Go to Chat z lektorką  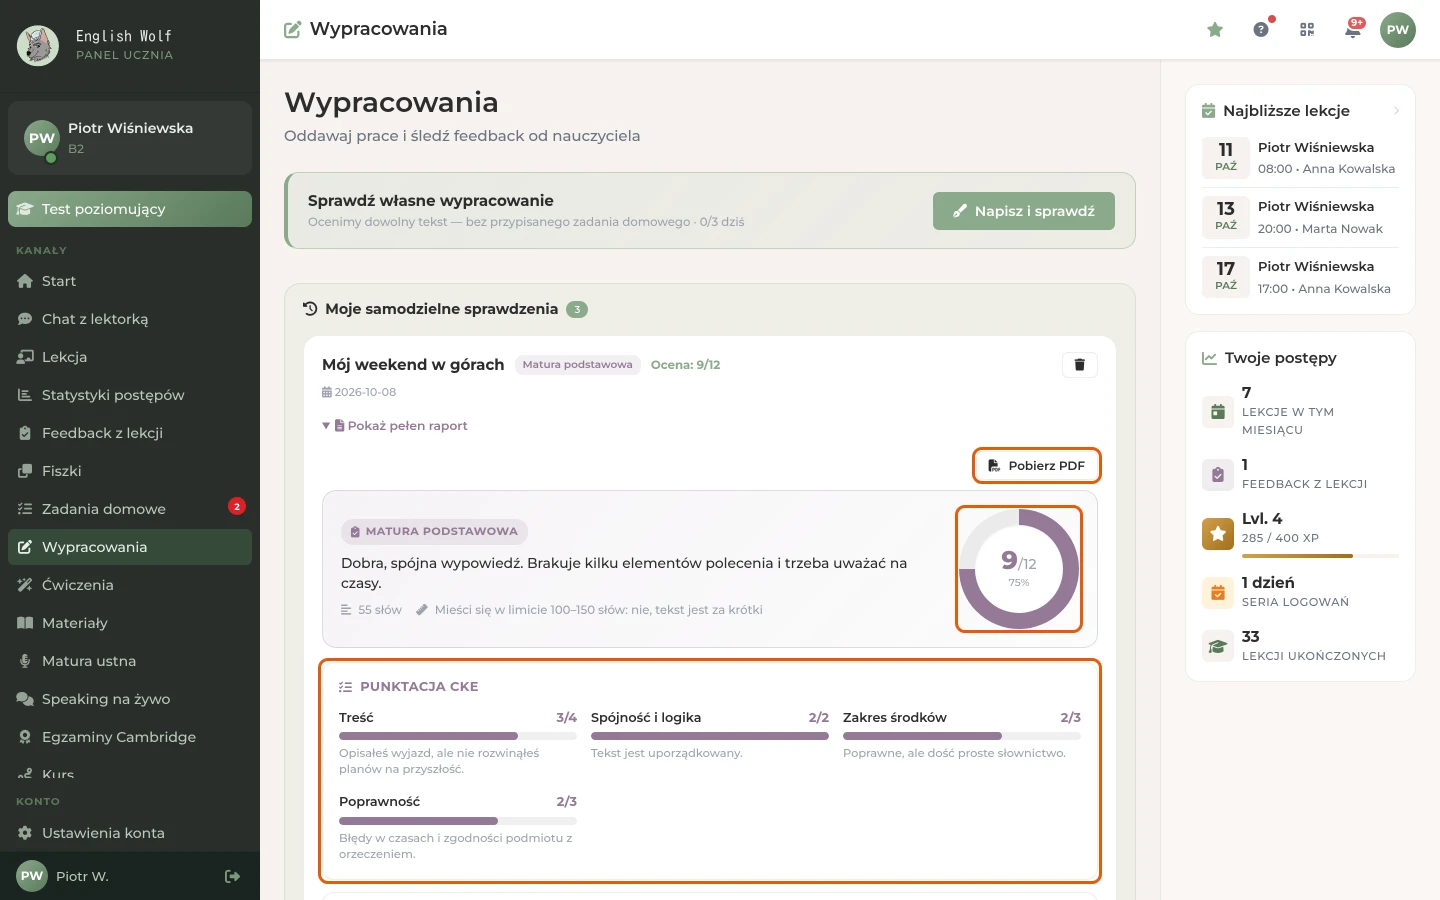[x=130, y=319]
